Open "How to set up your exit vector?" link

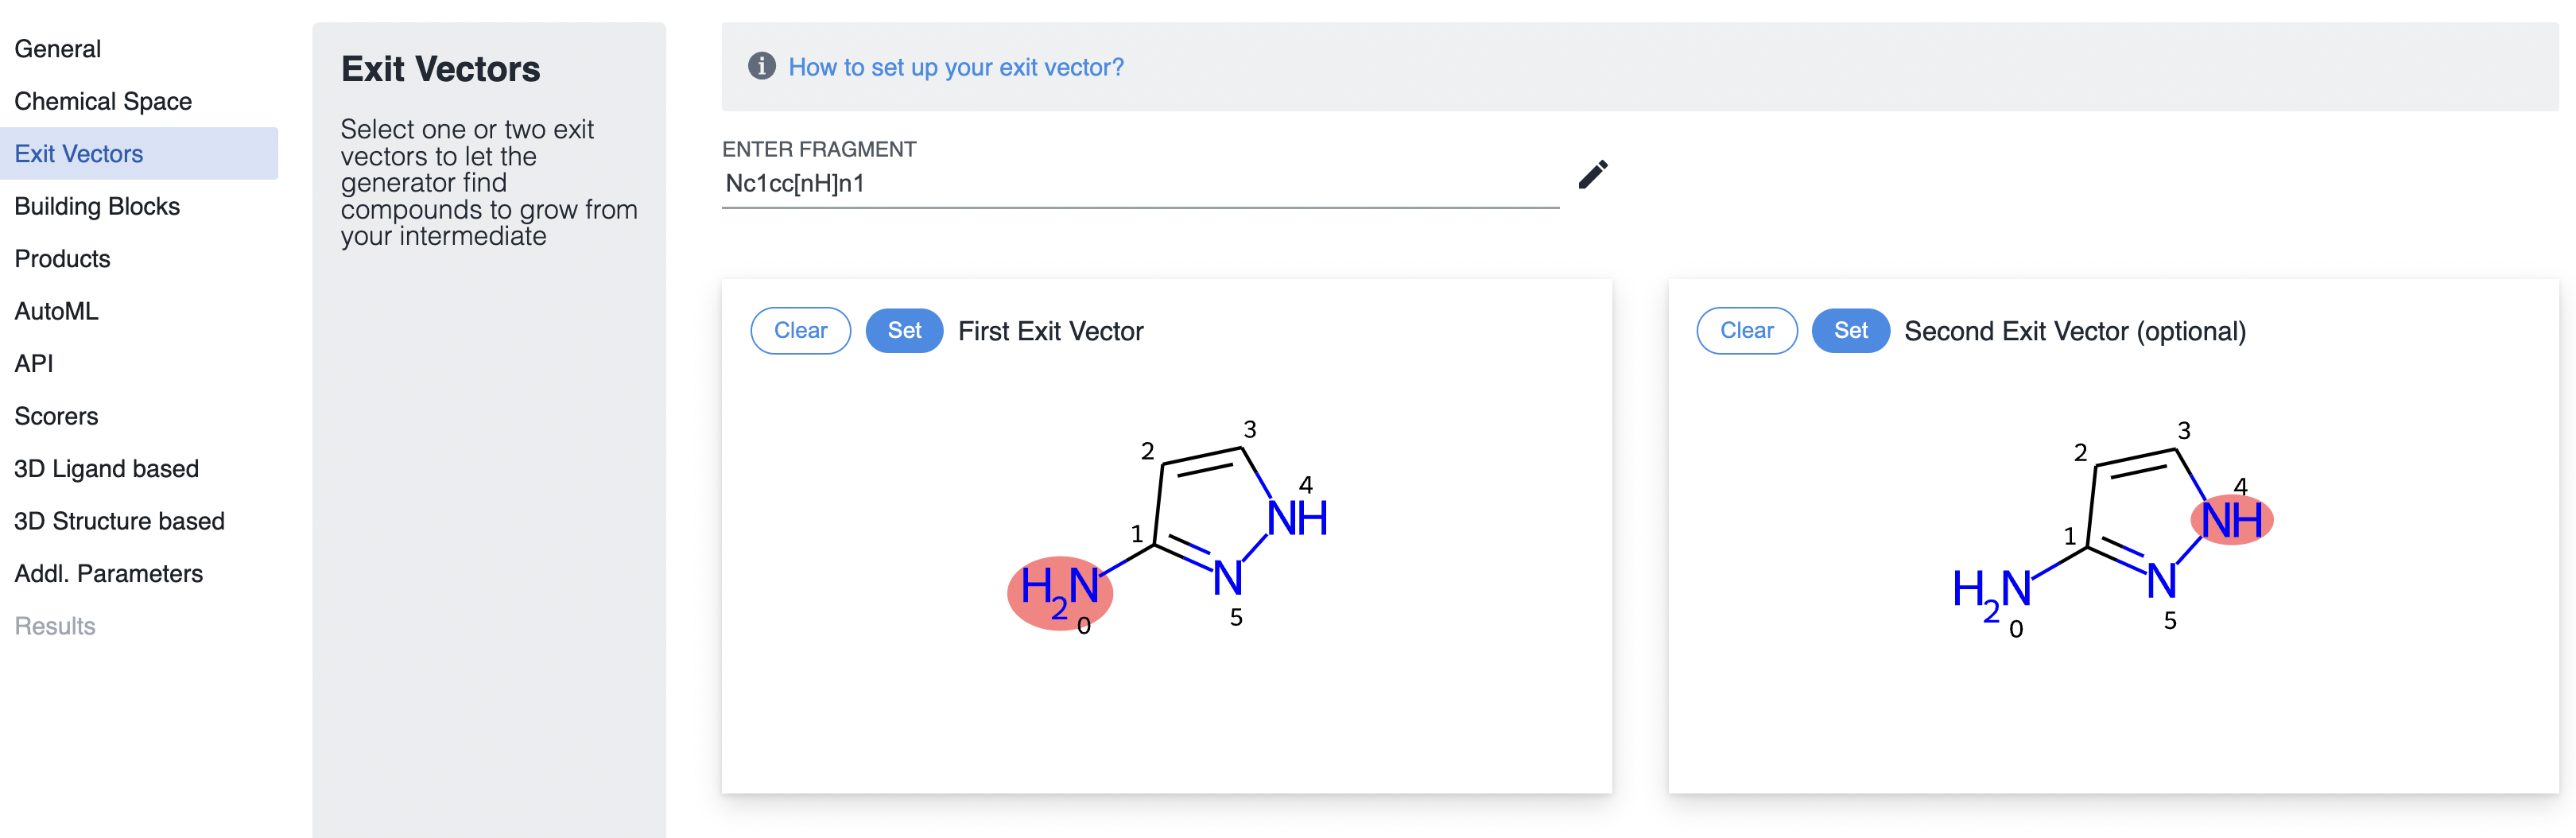[955, 67]
